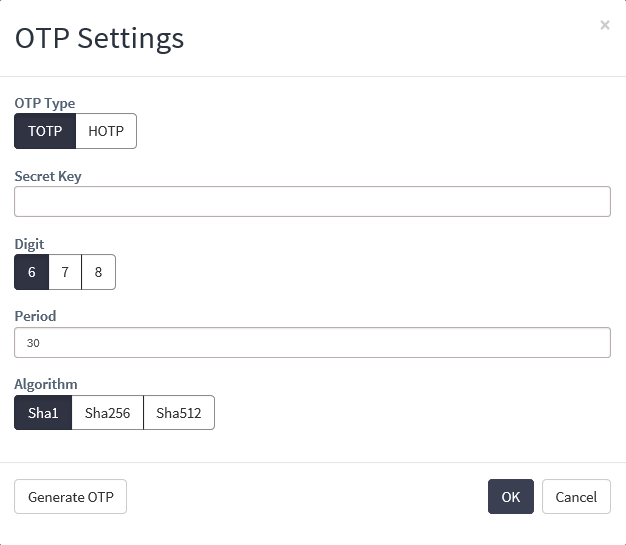Click the Secret Key label

pos(48,176)
